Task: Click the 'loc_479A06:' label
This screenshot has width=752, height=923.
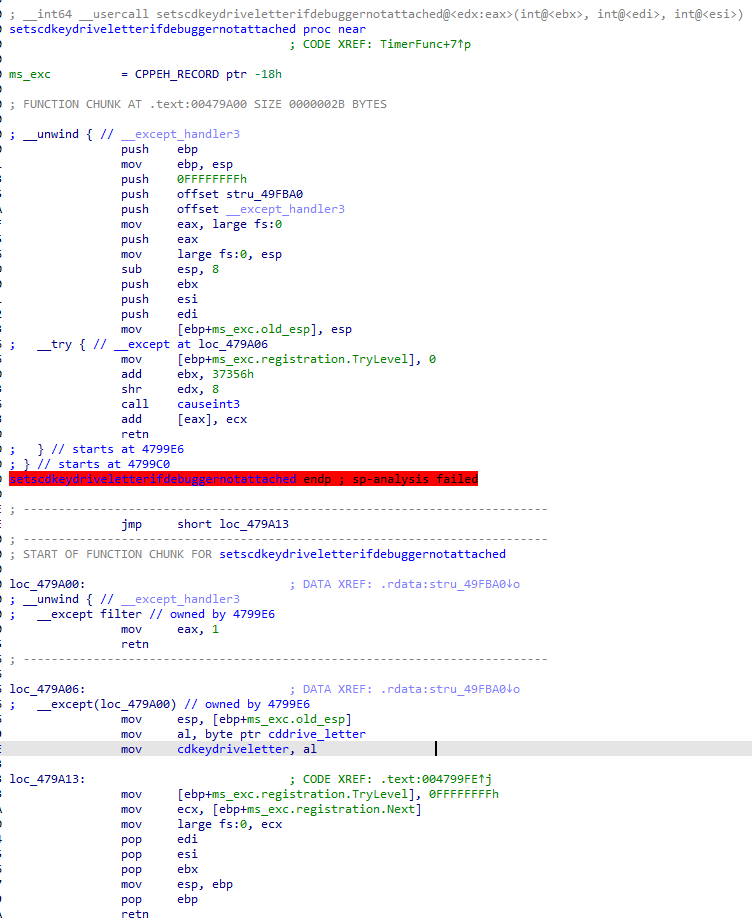Action: click(x=47, y=689)
